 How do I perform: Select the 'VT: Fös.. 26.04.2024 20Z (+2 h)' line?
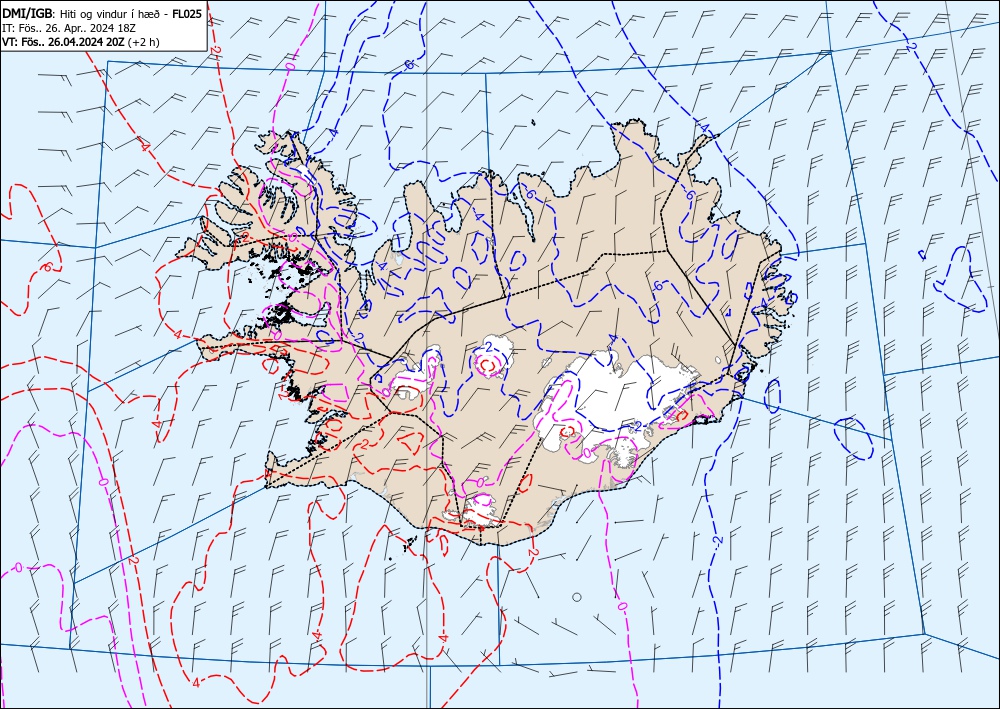(81, 43)
